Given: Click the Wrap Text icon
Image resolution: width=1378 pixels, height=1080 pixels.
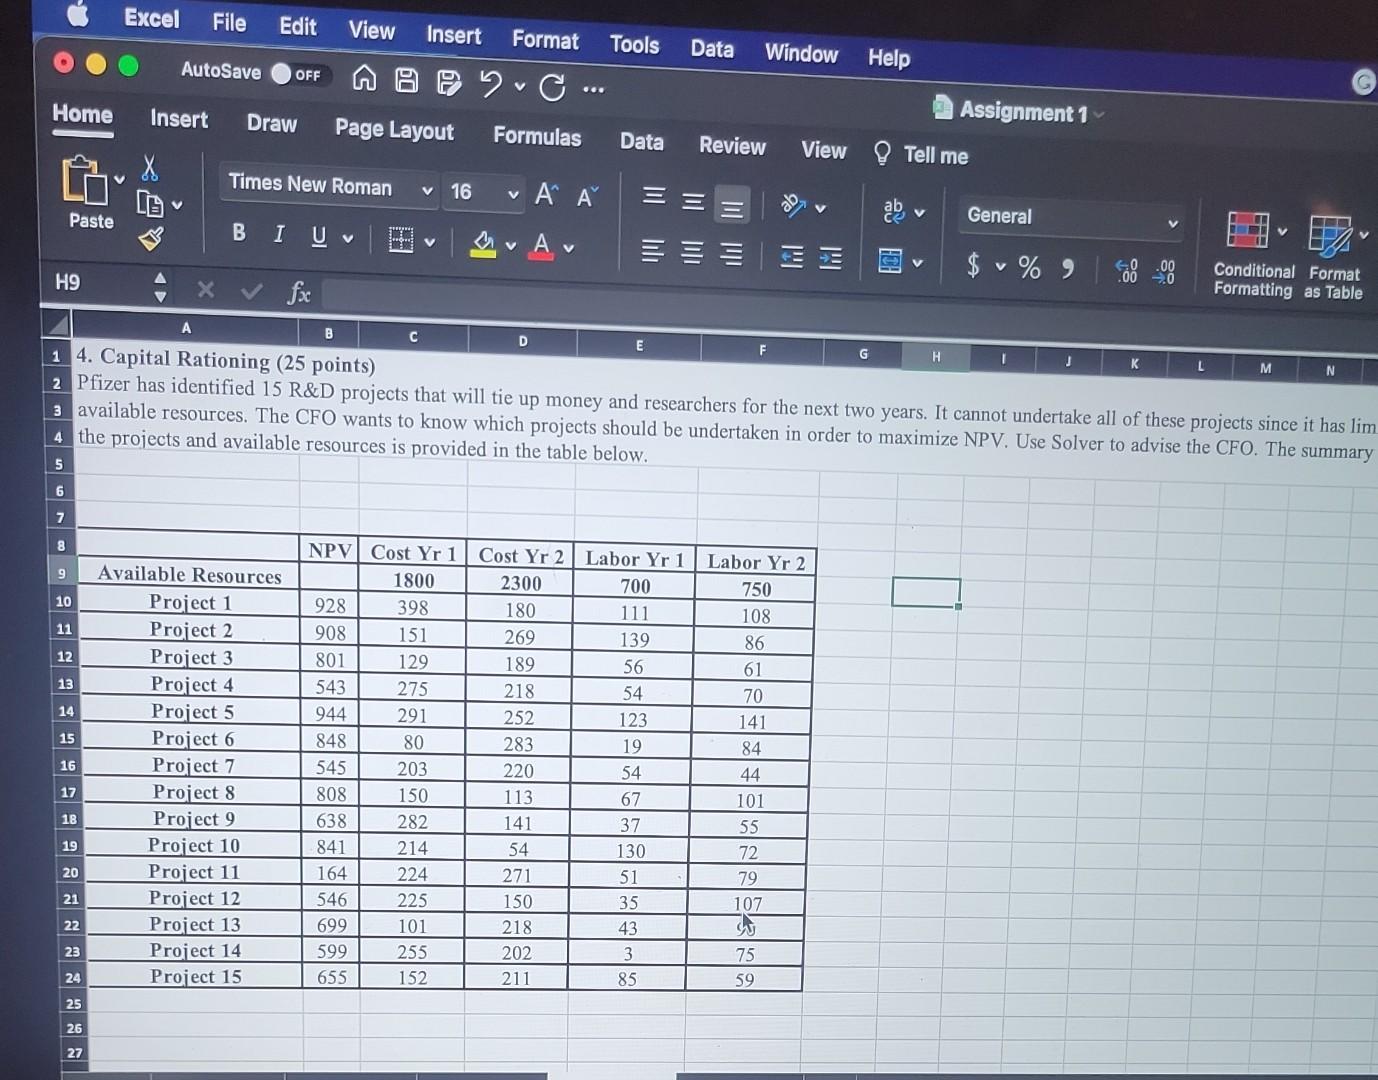Looking at the screenshot, I should tap(894, 210).
